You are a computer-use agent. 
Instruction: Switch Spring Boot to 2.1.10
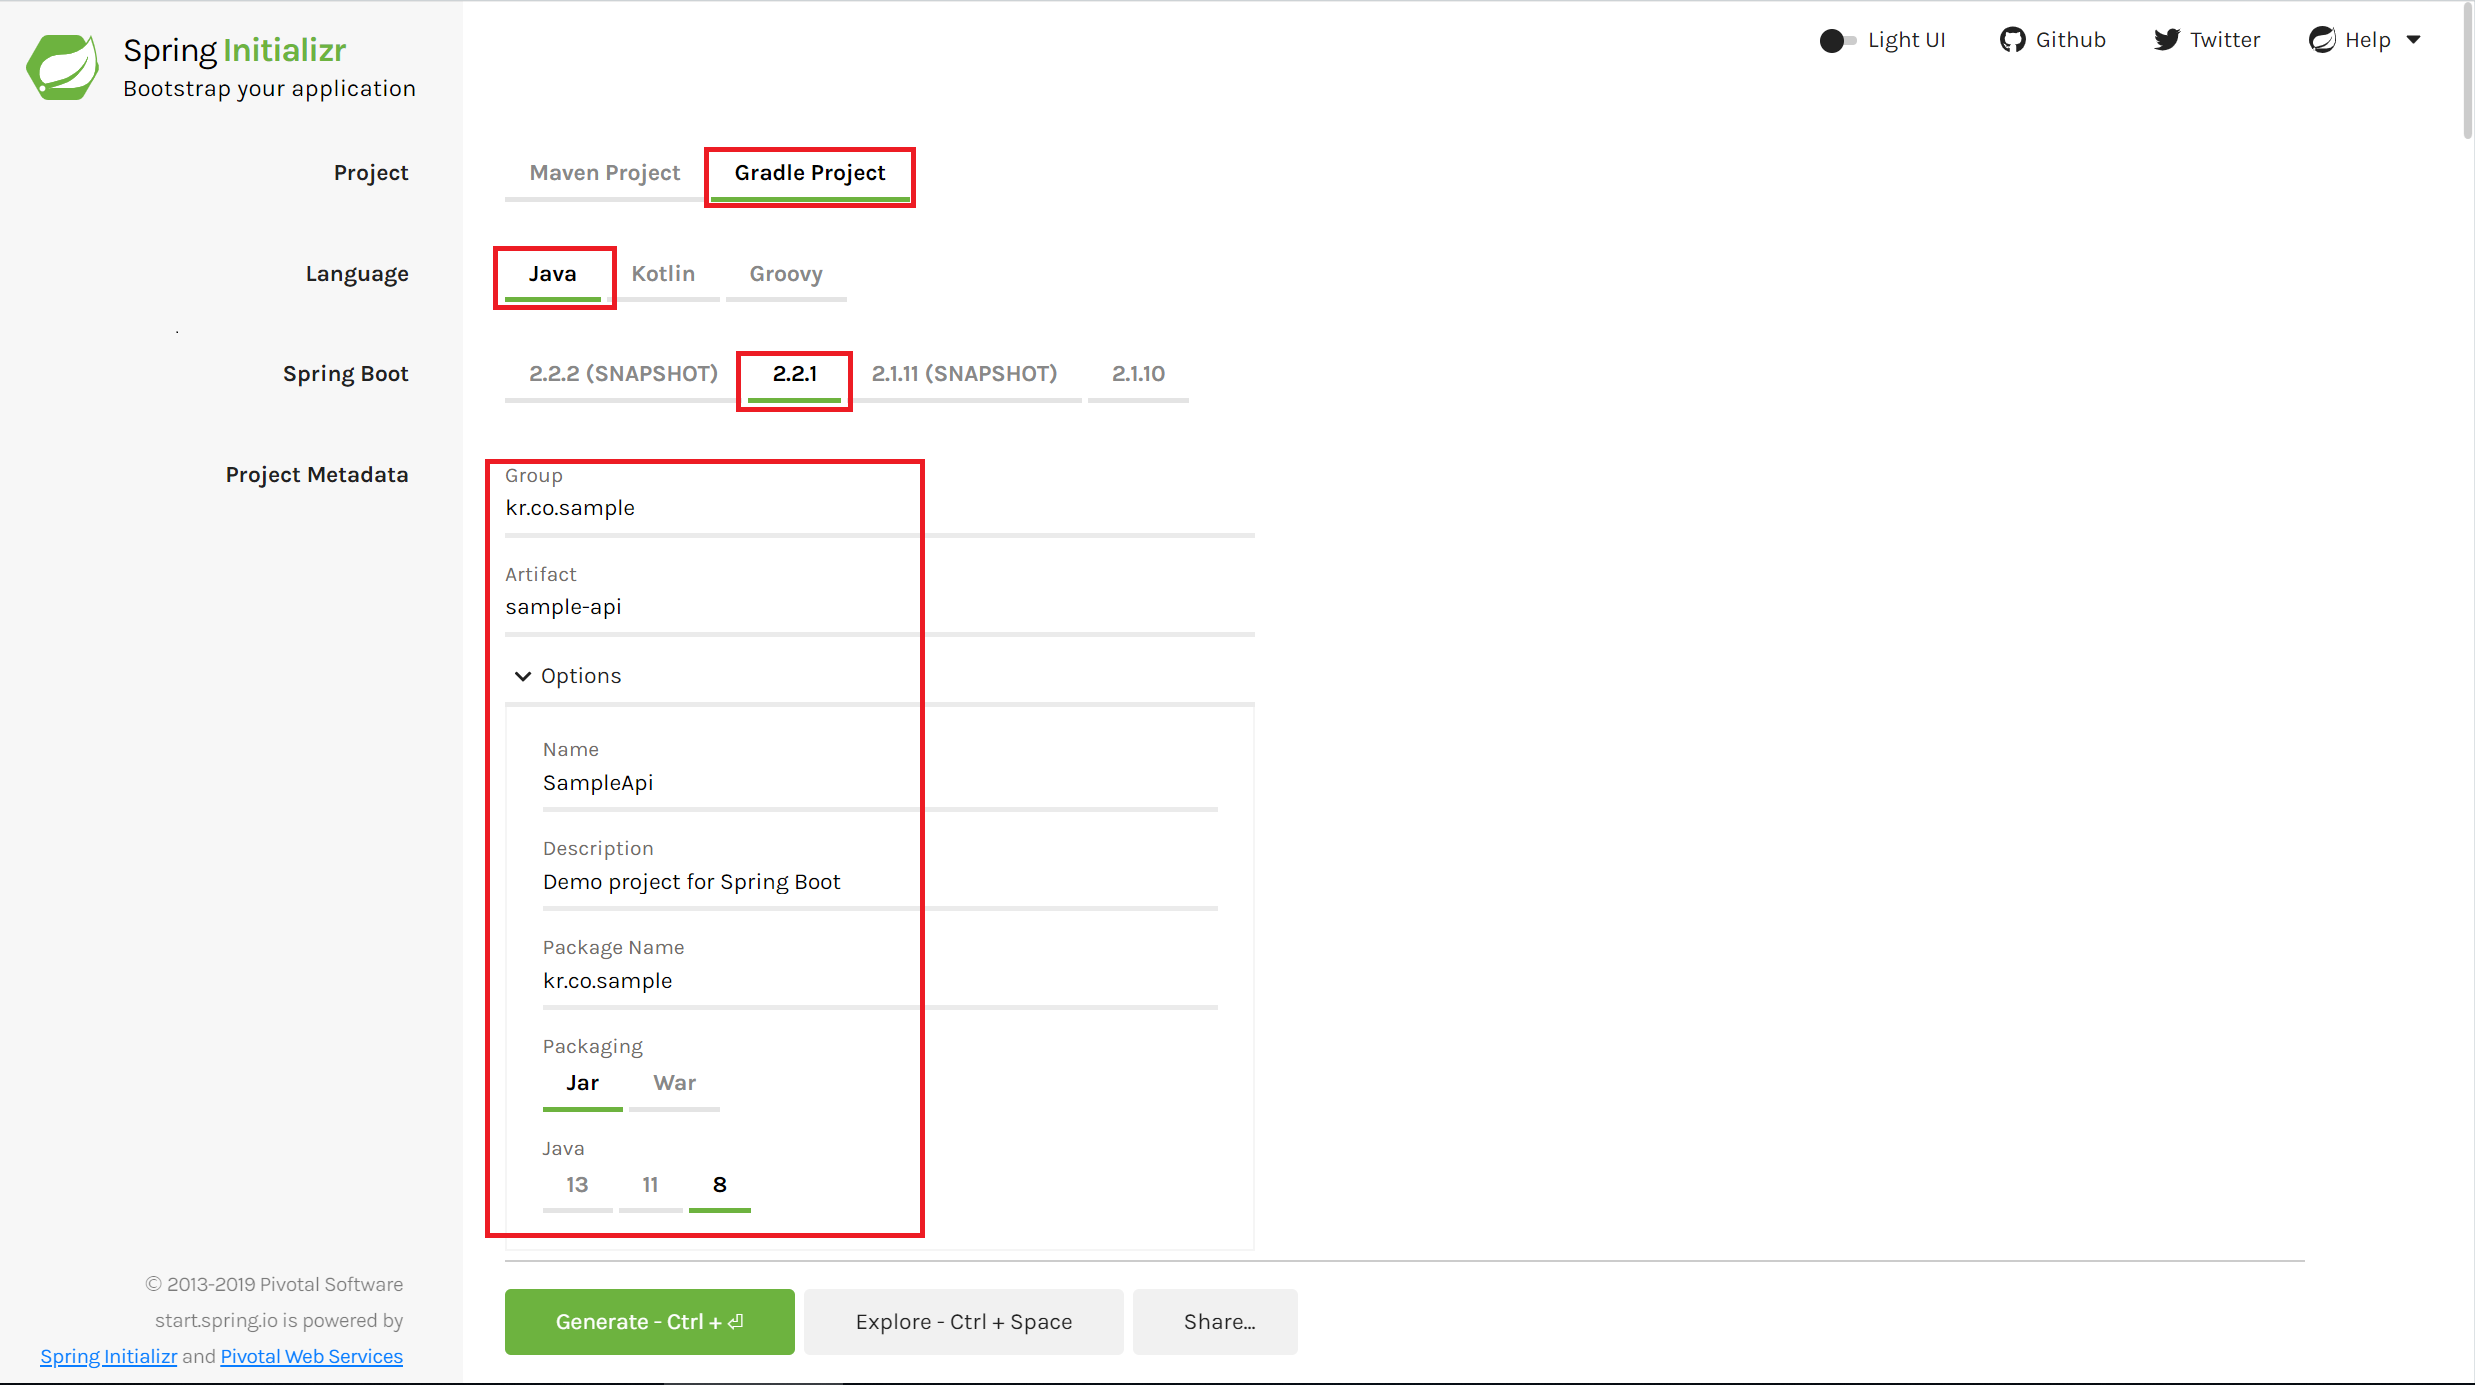(x=1138, y=374)
